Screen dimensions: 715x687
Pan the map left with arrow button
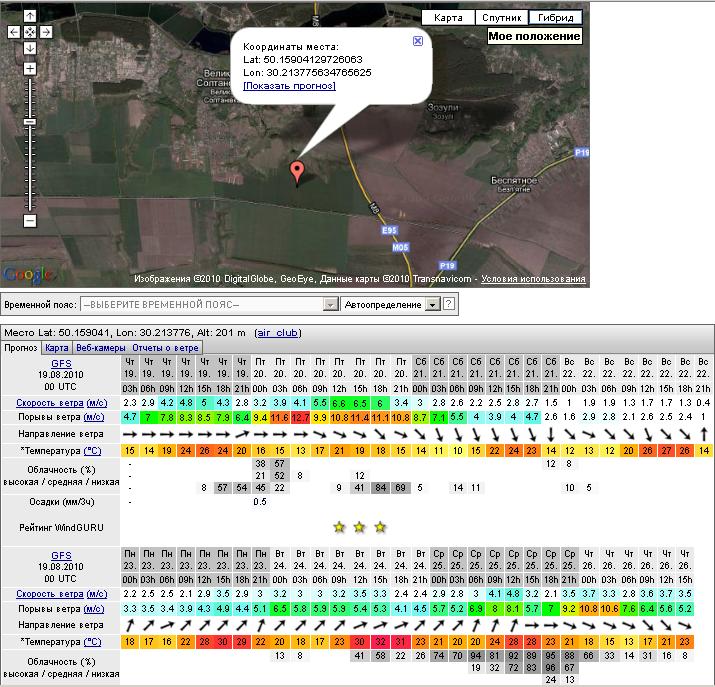pyautogui.click(x=14, y=32)
